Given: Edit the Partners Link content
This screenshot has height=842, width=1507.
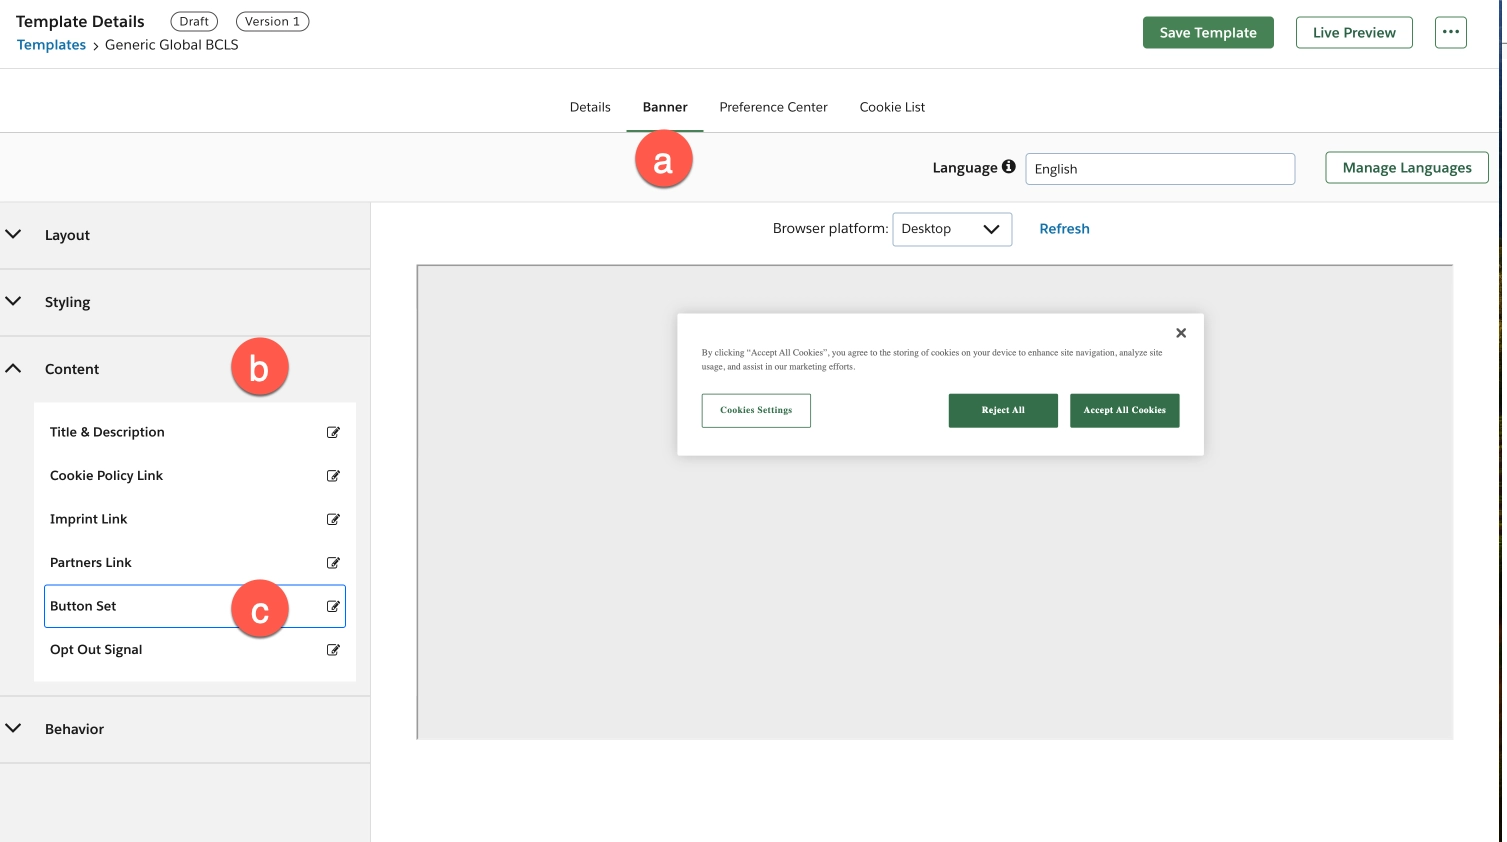Looking at the screenshot, I should [334, 562].
